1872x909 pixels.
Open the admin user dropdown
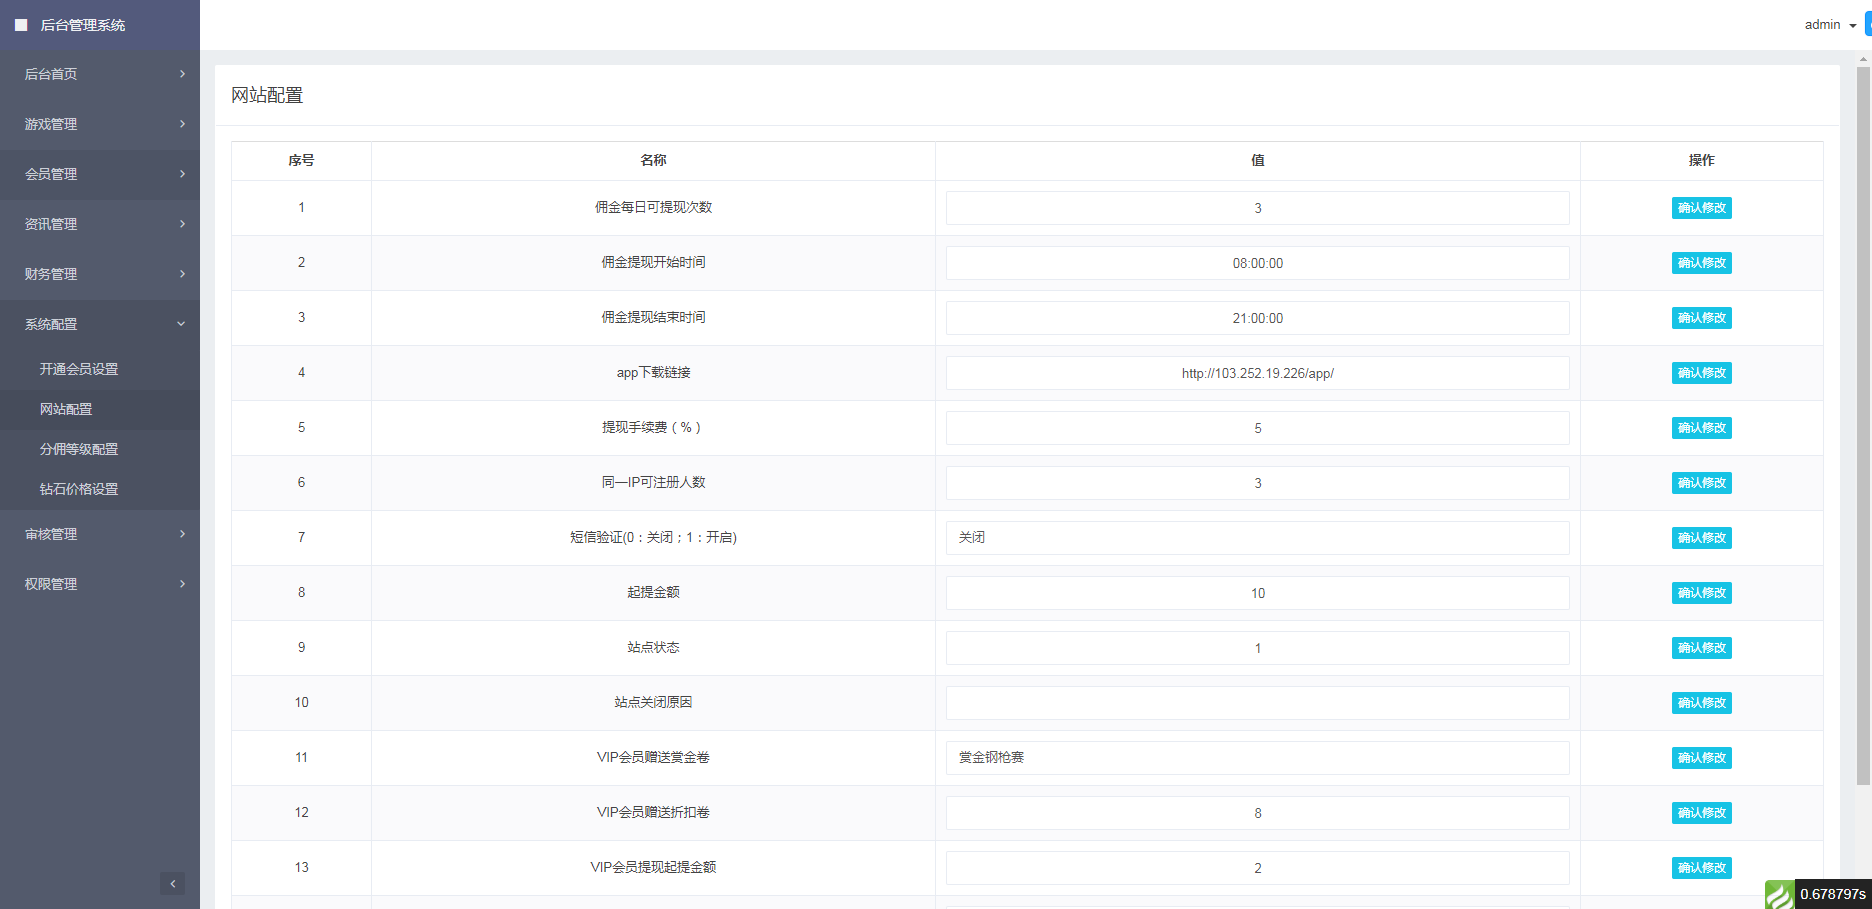point(1829,25)
